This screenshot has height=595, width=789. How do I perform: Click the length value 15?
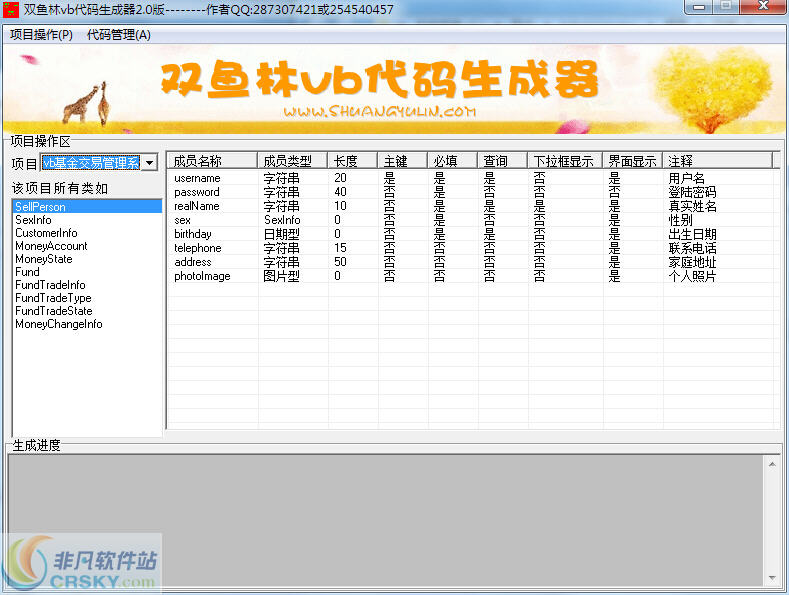[340, 248]
